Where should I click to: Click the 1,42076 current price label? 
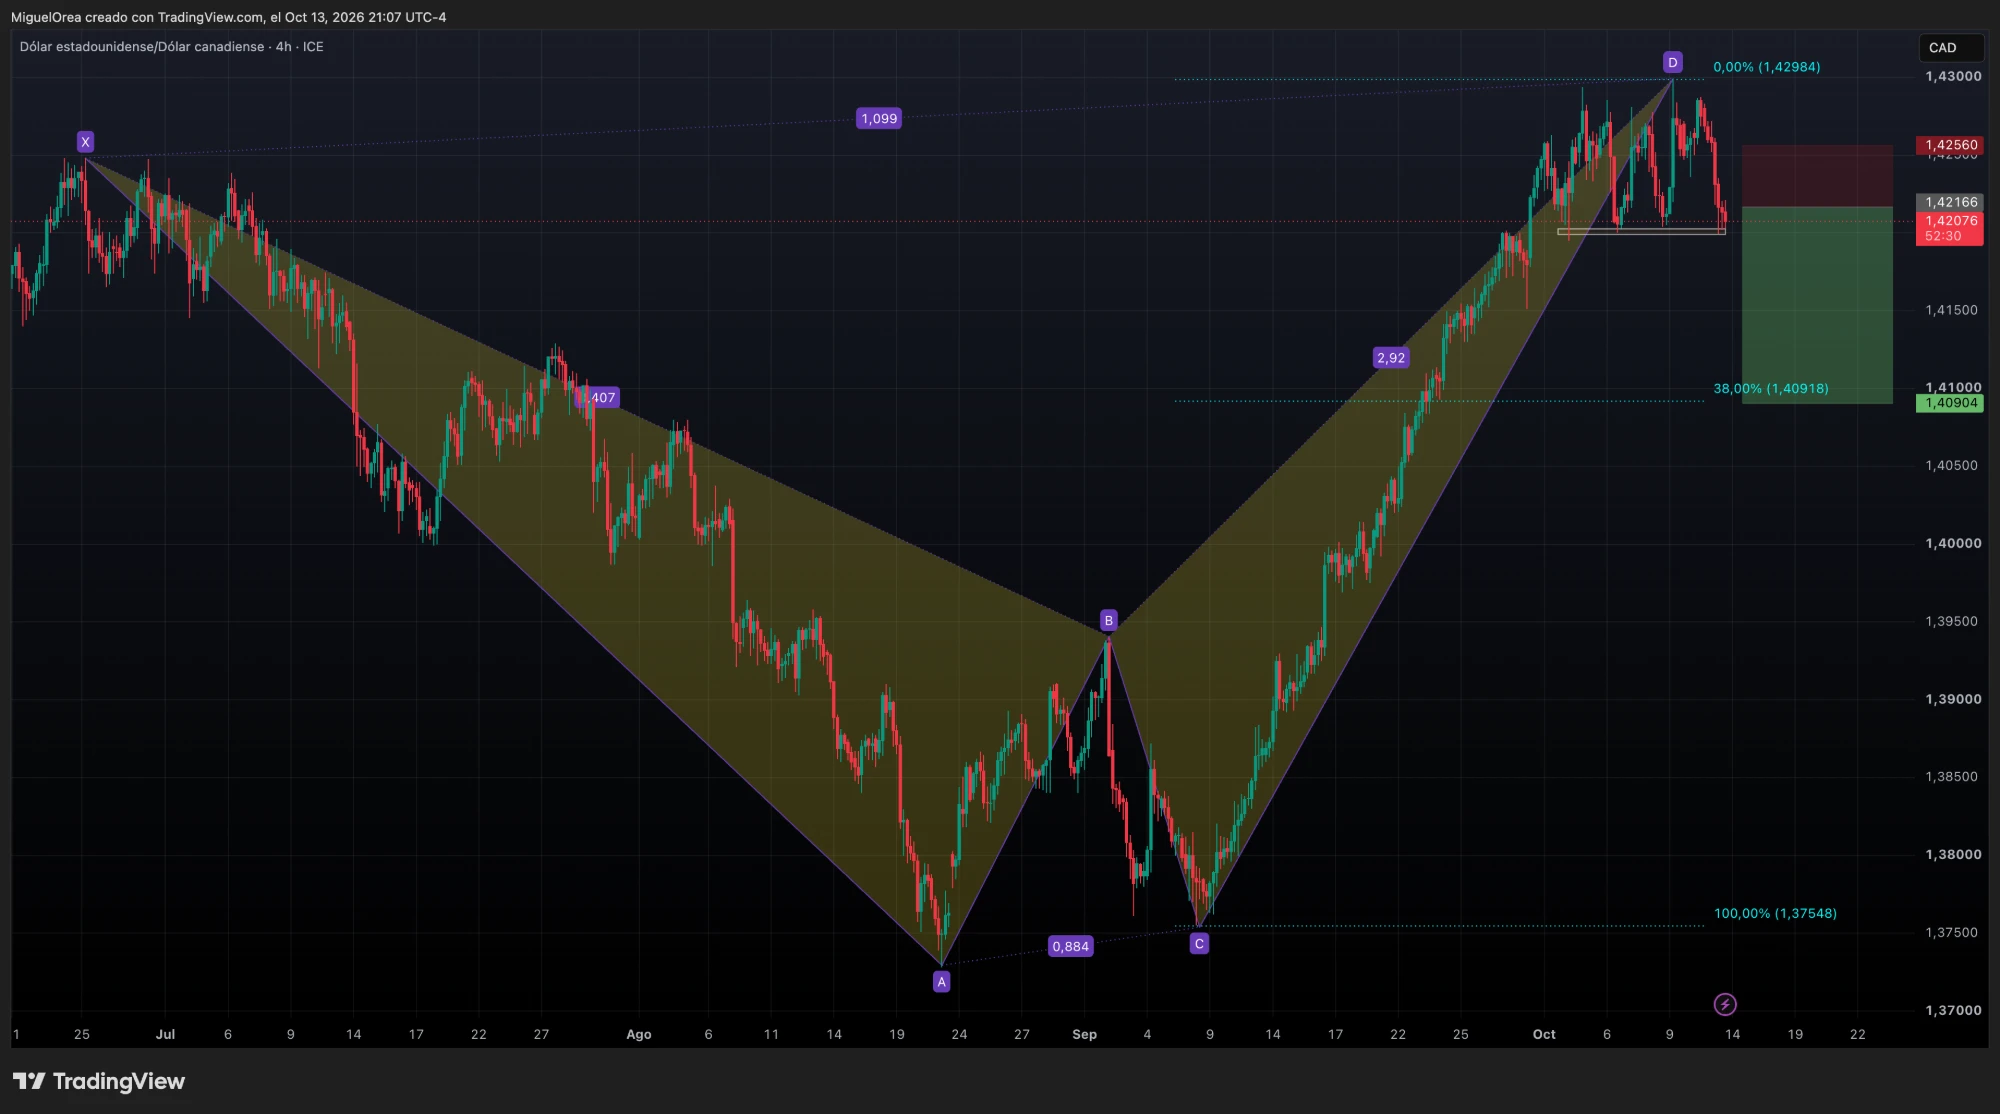(1949, 221)
